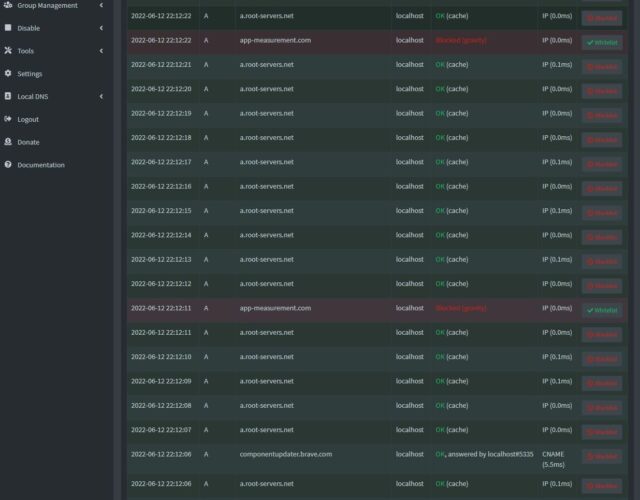
Task: Whitelist app-measurement.com from 22:12:11 row
Action: click(602, 310)
